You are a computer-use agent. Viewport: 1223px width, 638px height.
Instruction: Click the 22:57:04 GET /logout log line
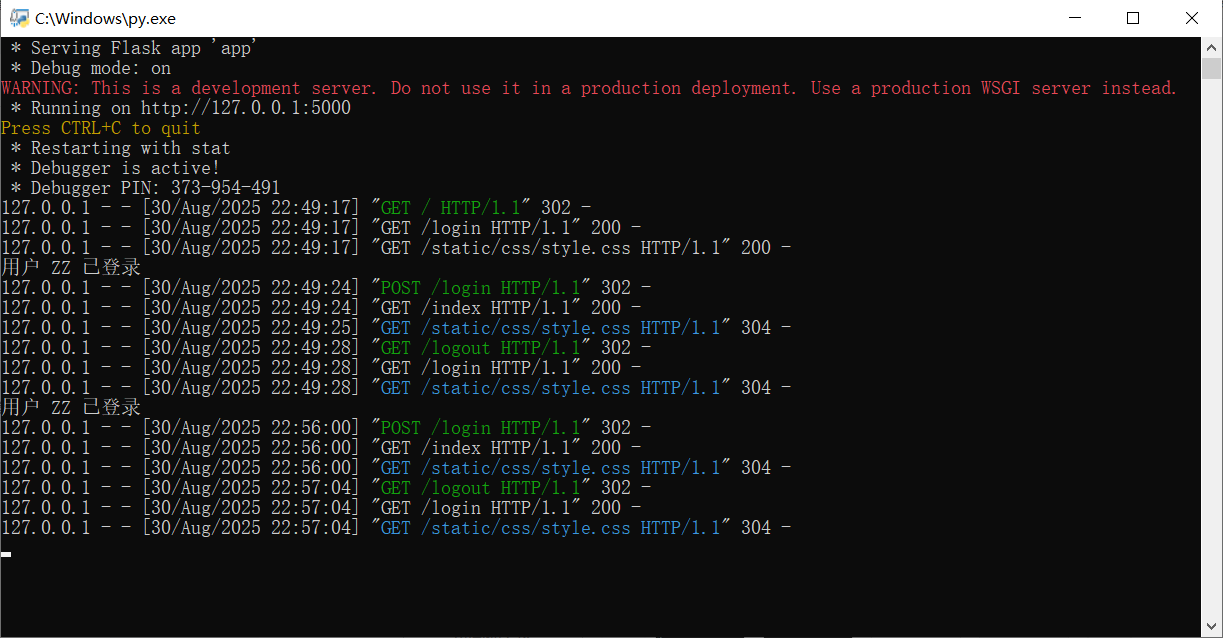click(326, 488)
